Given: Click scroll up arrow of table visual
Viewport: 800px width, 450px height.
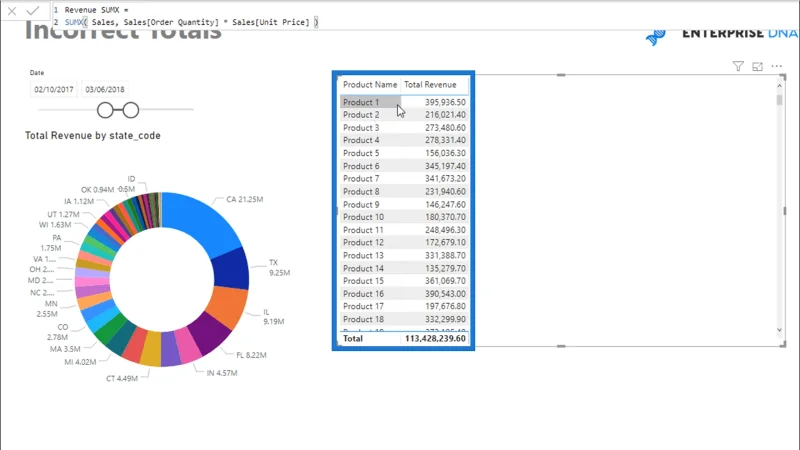Looking at the screenshot, I should 779,85.
